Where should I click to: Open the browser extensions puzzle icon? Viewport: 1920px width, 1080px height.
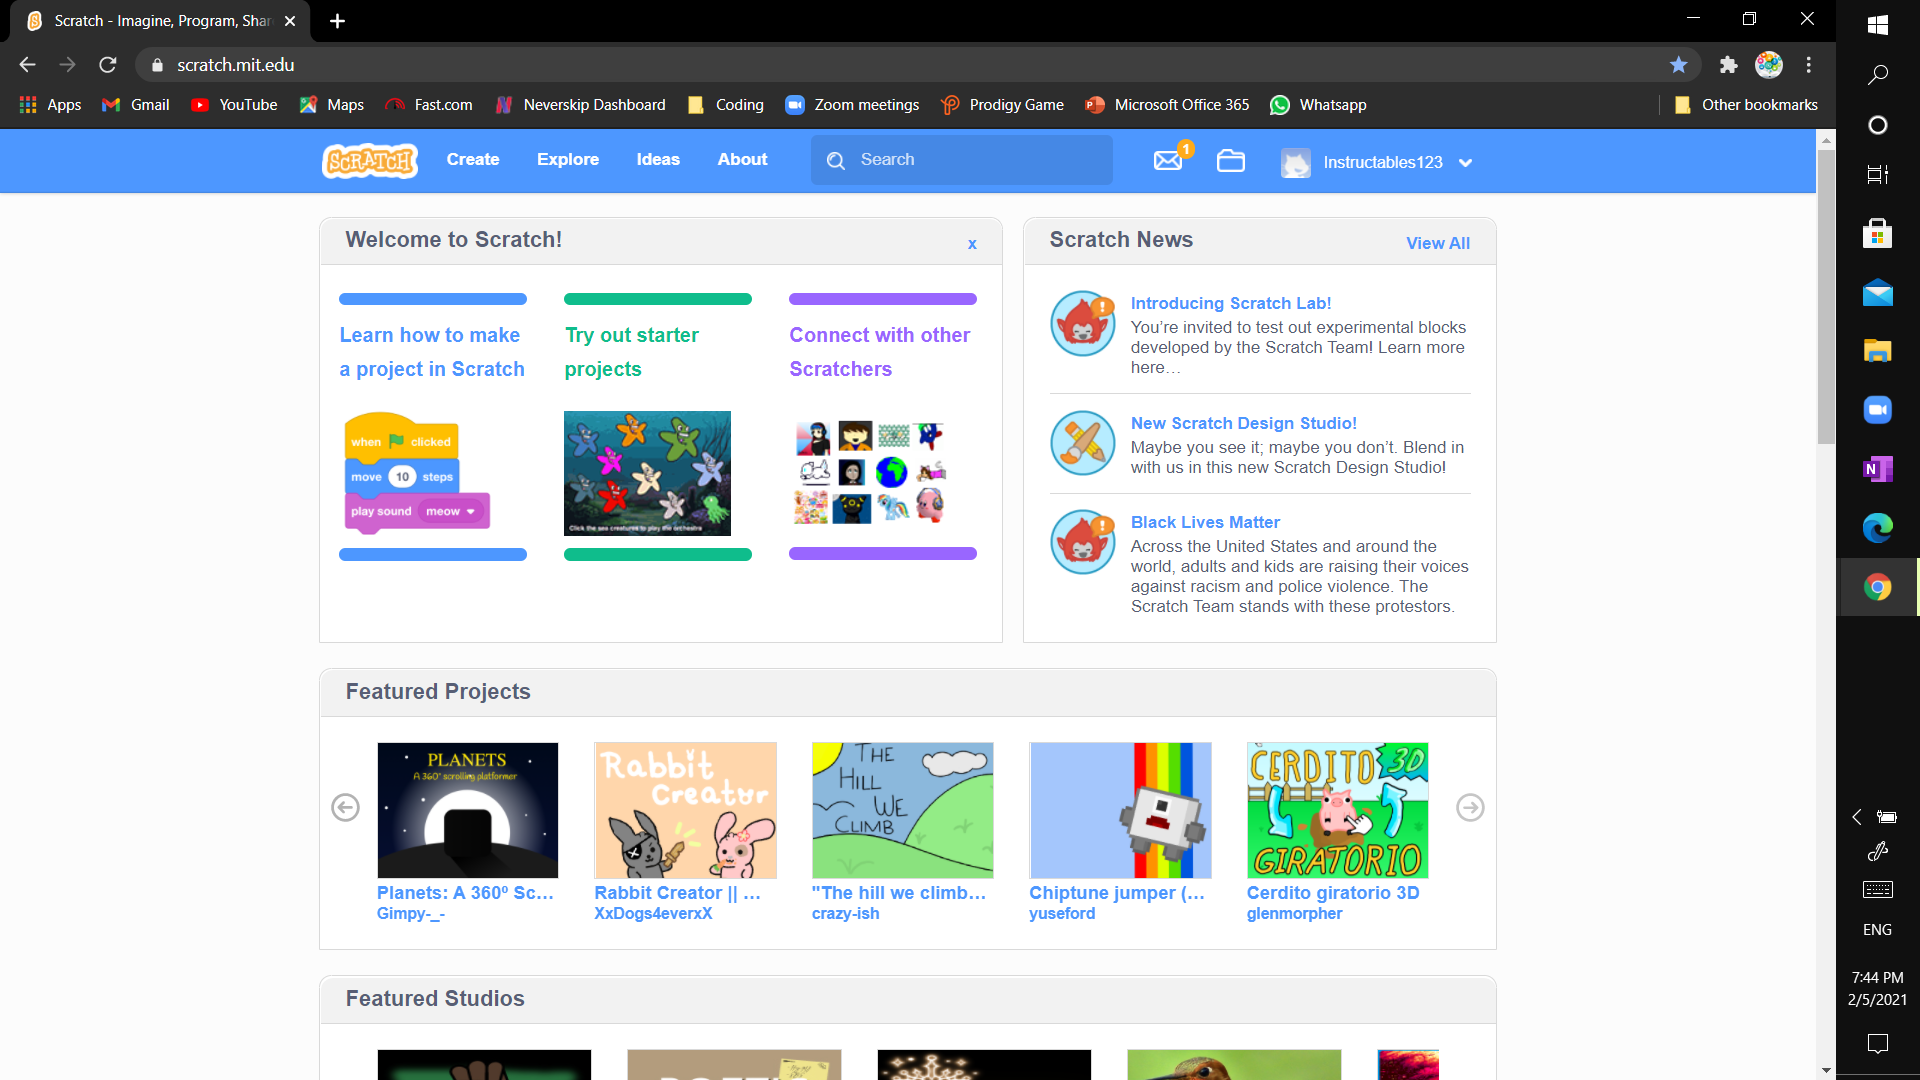pos(1728,64)
